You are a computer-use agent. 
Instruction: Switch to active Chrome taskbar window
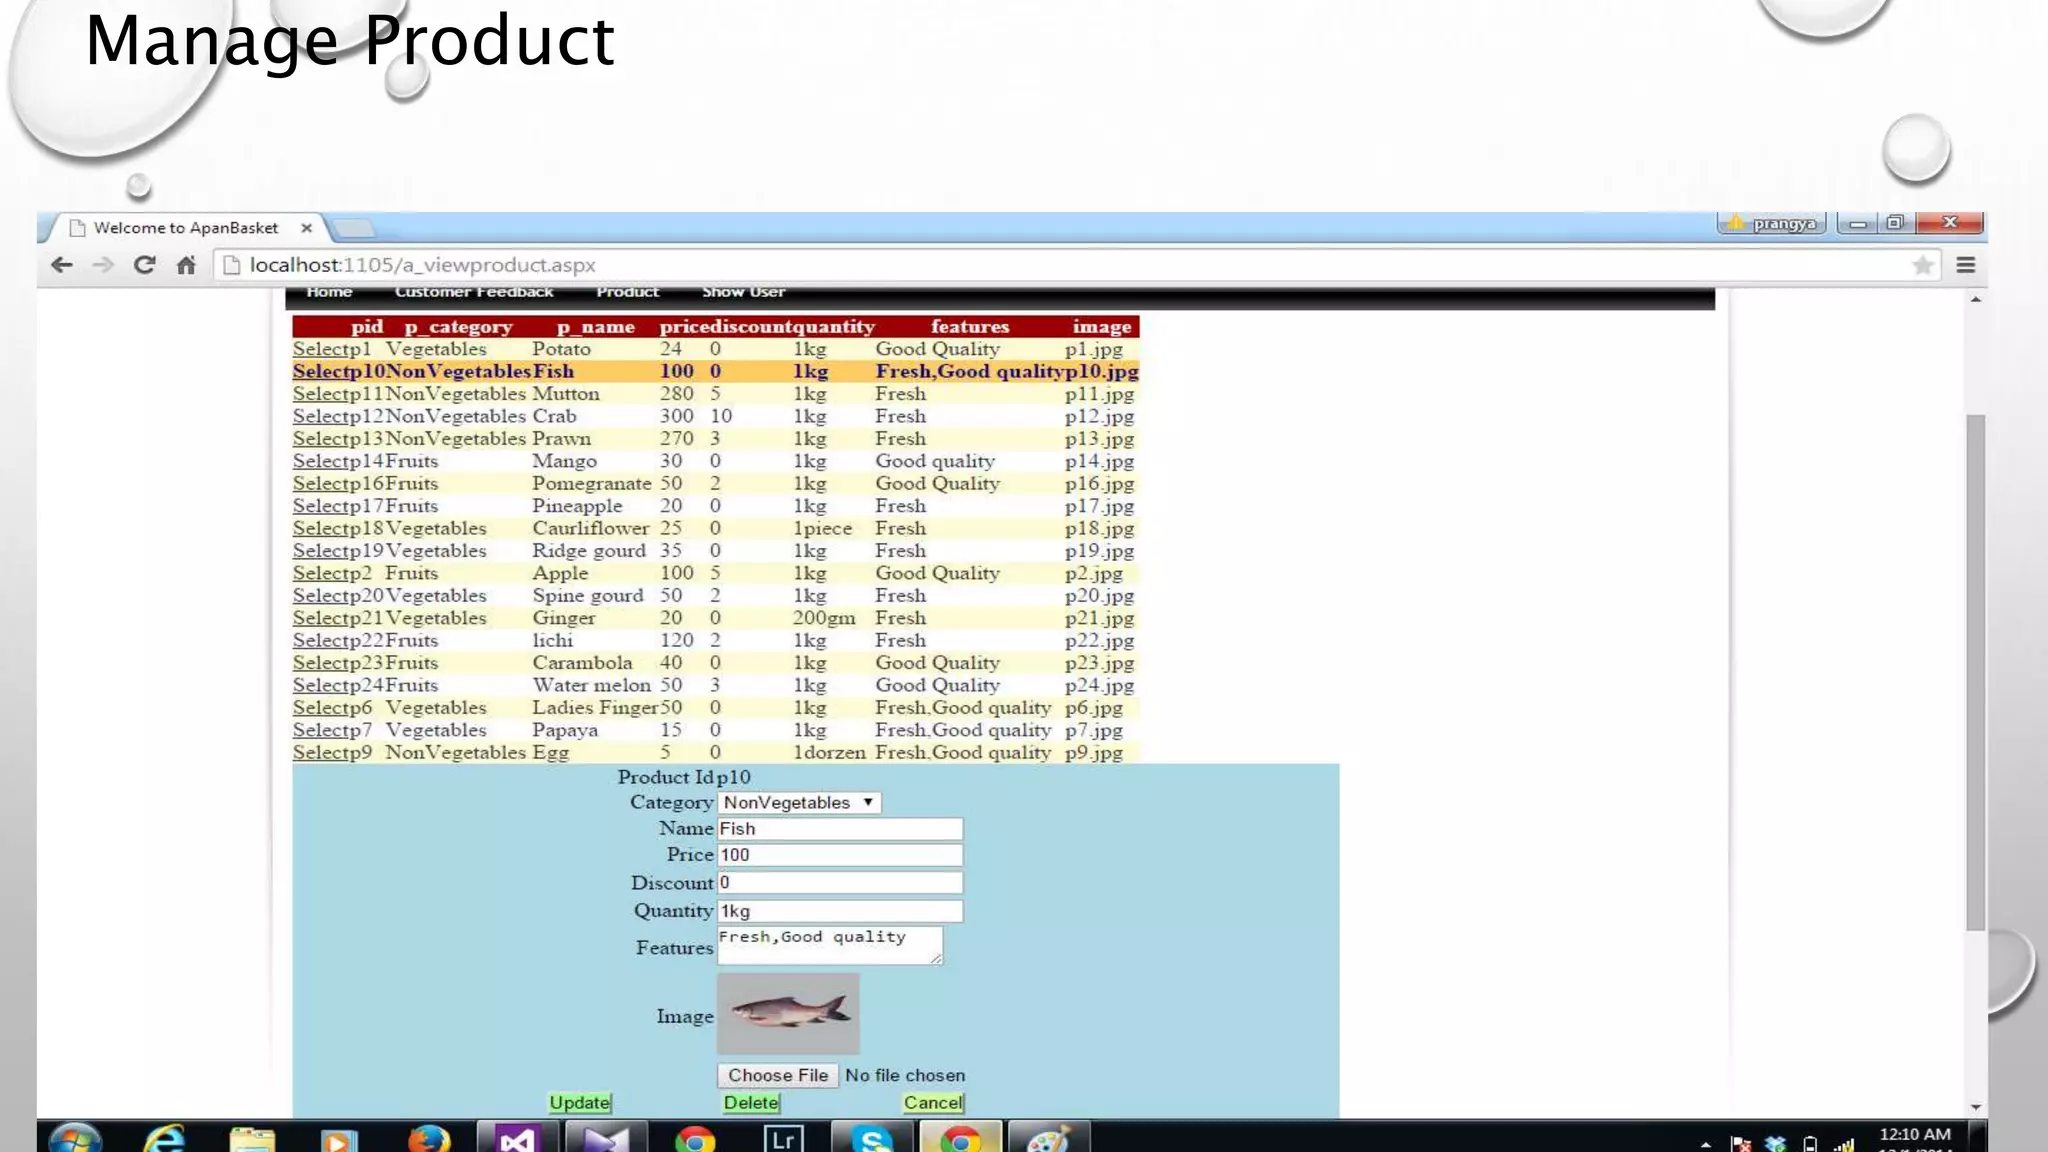coord(960,1138)
